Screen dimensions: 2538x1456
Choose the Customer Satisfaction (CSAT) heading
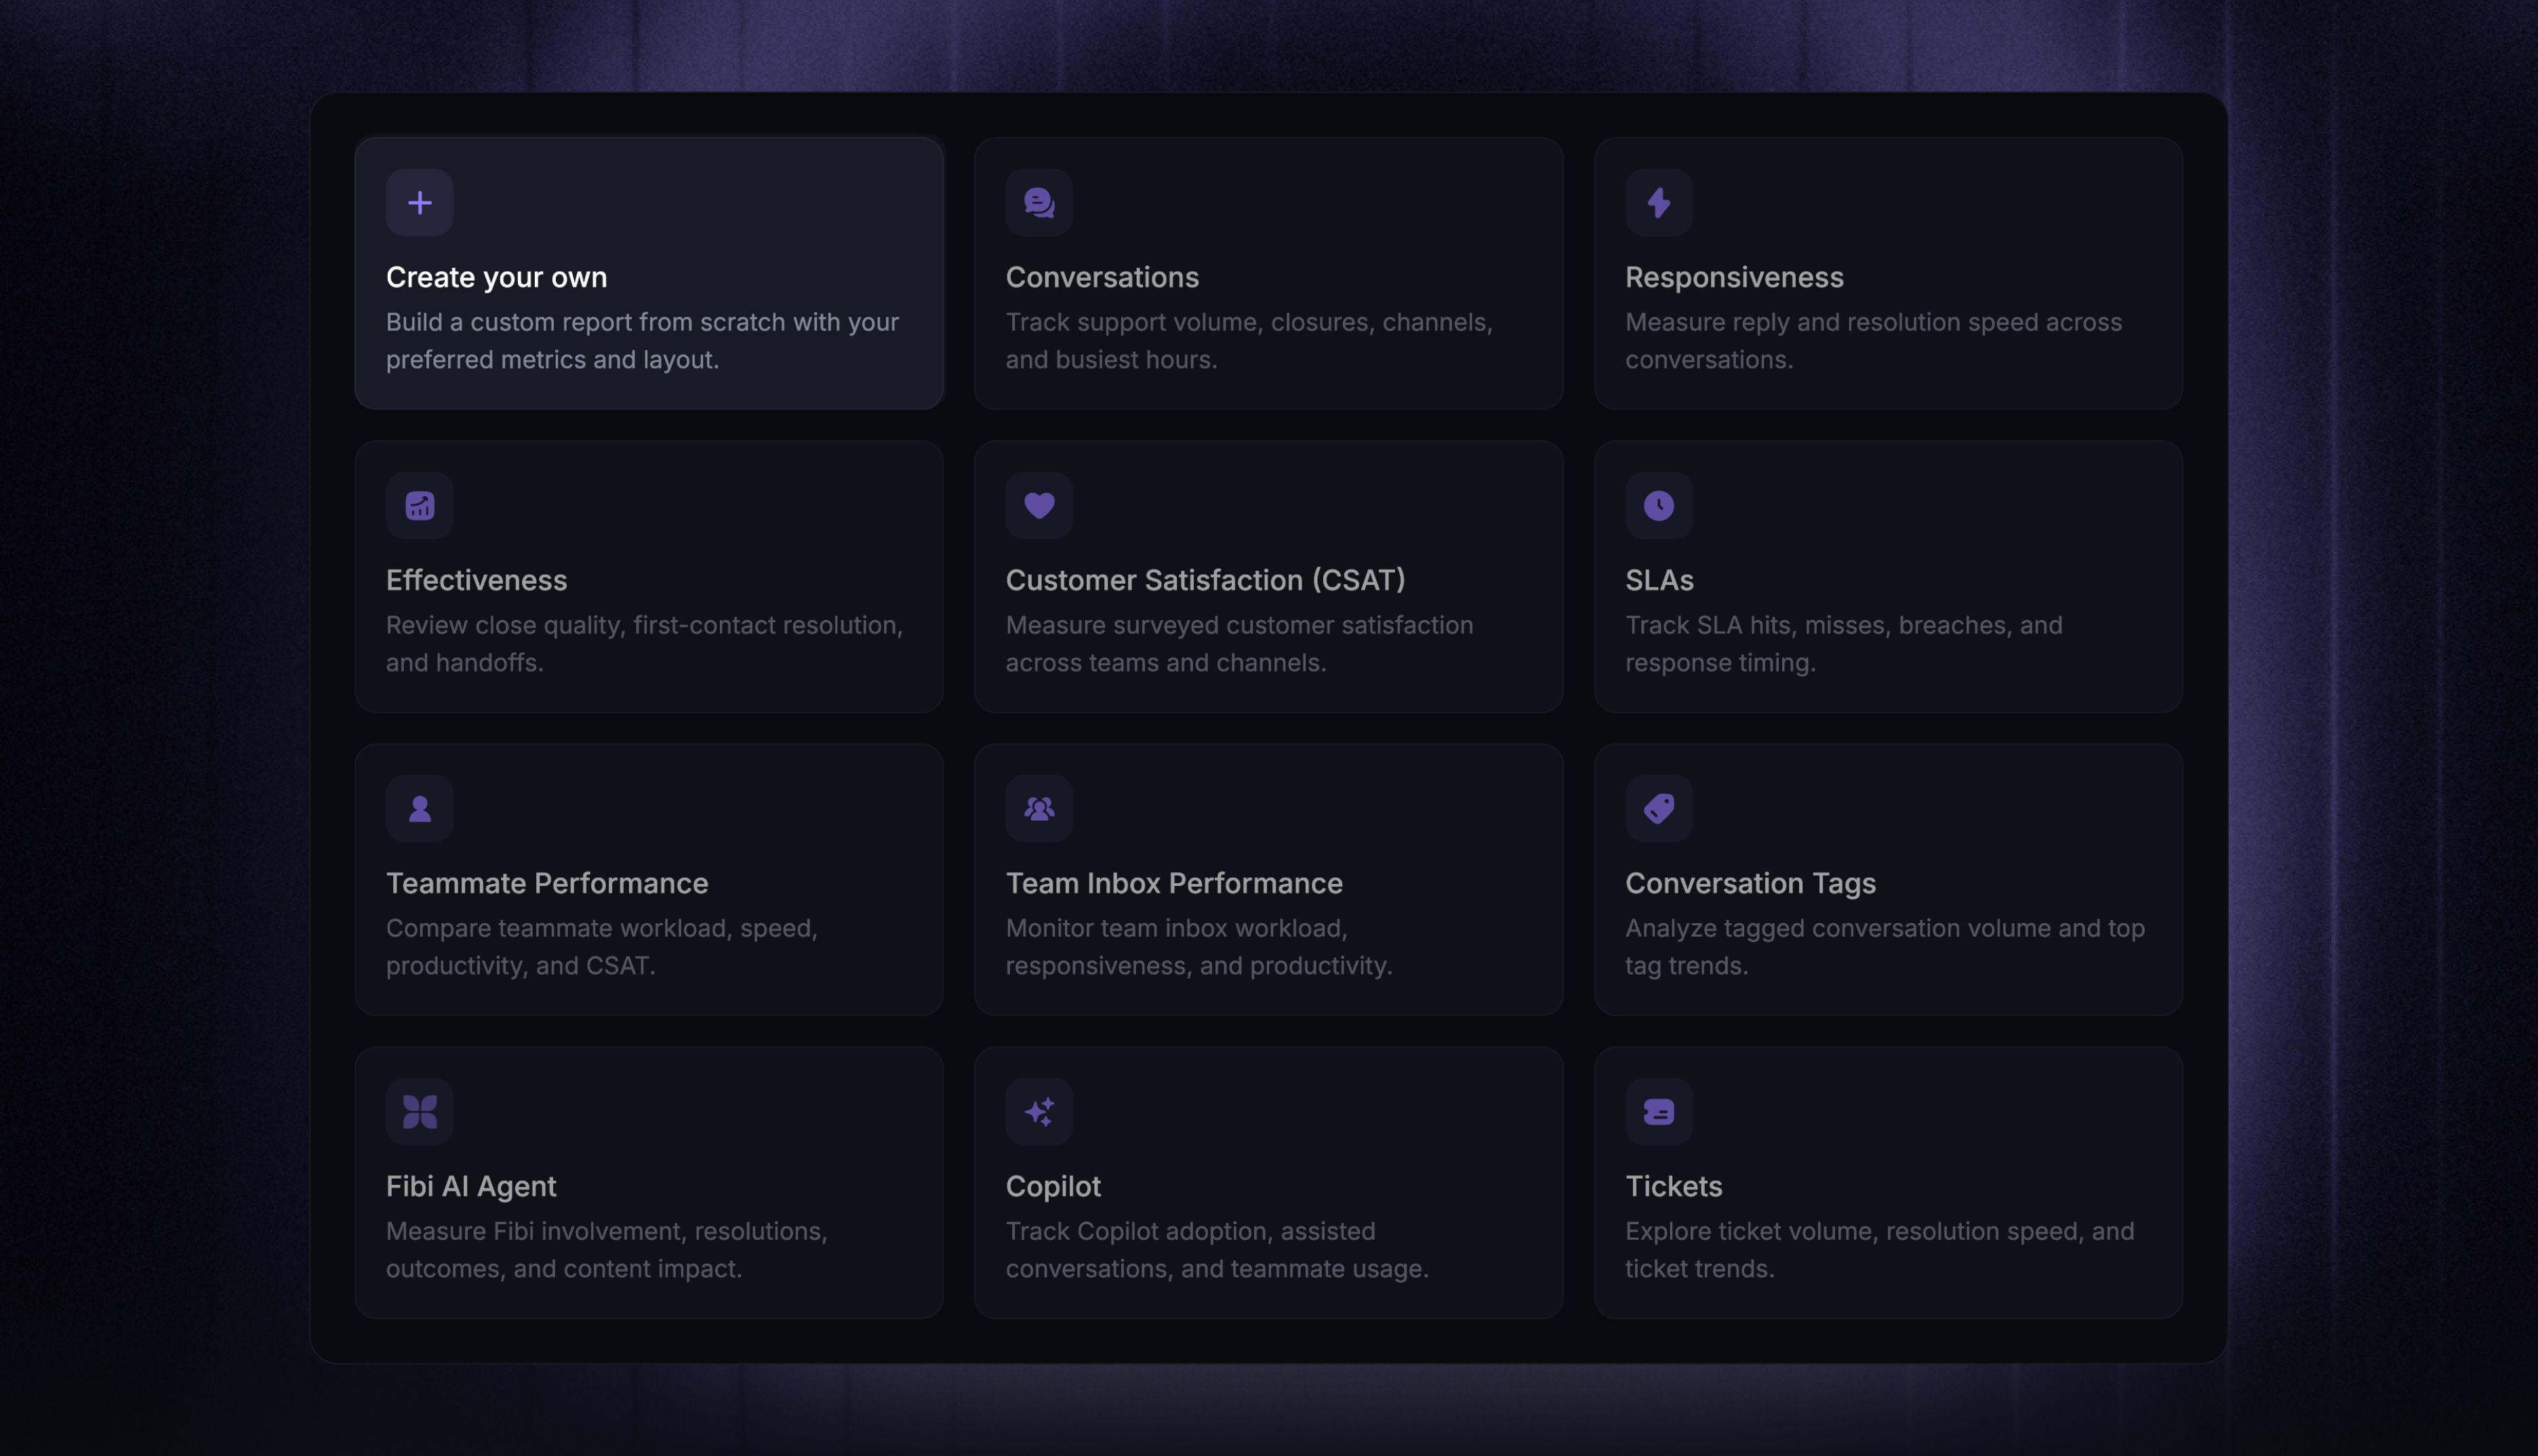click(1205, 580)
